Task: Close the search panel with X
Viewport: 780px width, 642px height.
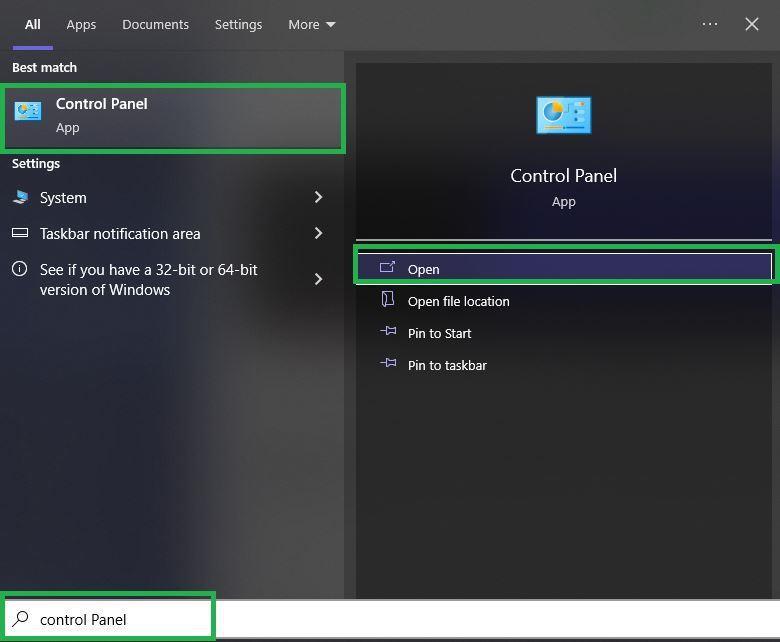Action: pos(752,24)
